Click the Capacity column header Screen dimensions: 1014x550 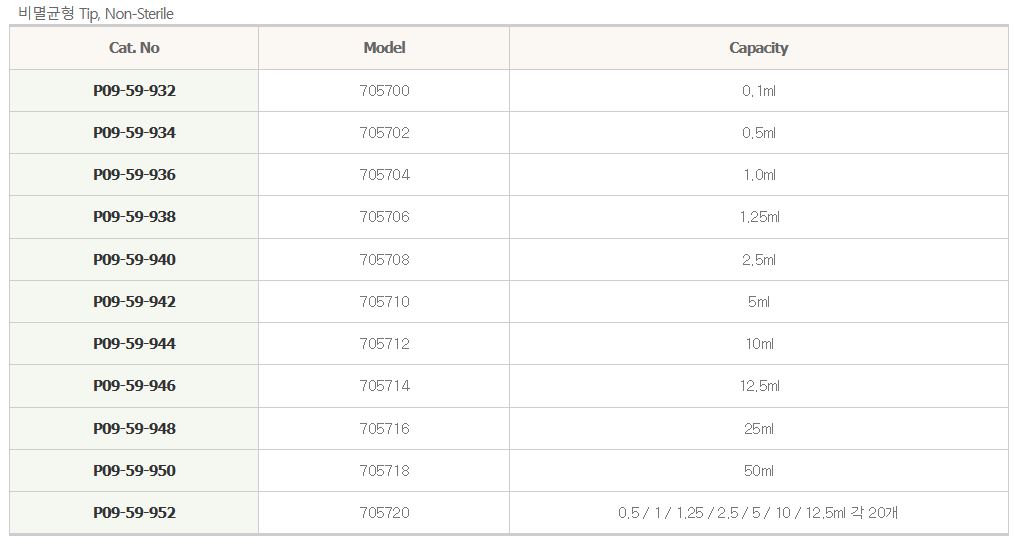758,48
